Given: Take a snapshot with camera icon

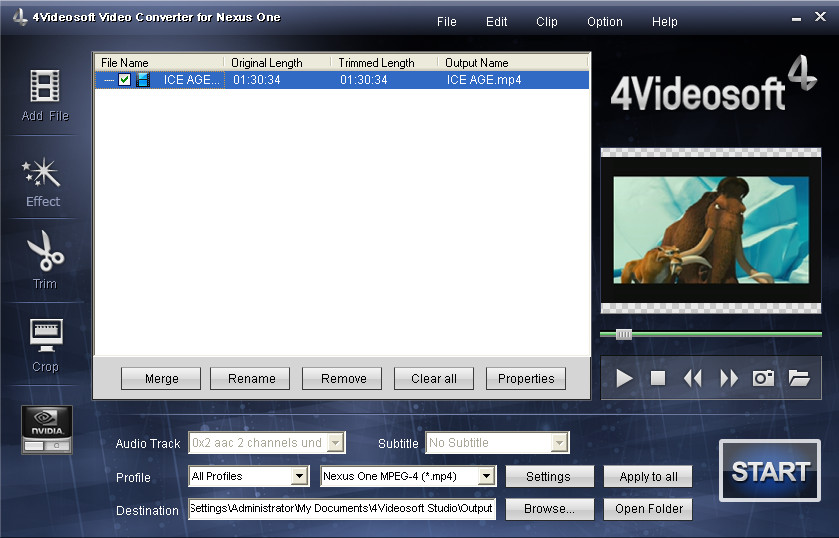Looking at the screenshot, I should (x=764, y=378).
